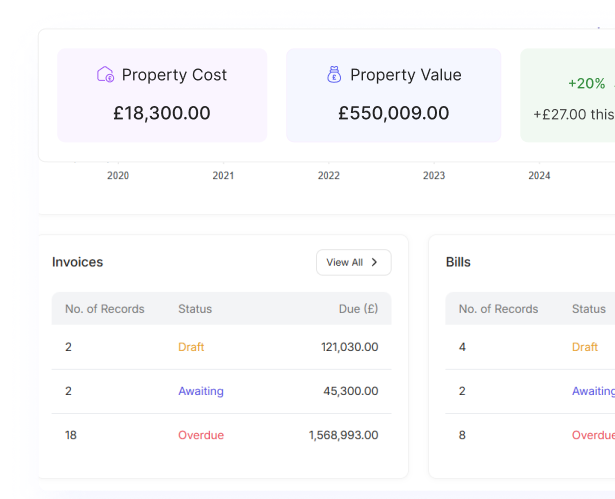Image resolution: width=615 pixels, height=499 pixels.
Task: Click the Property Value money bag icon
Action: (x=334, y=74)
